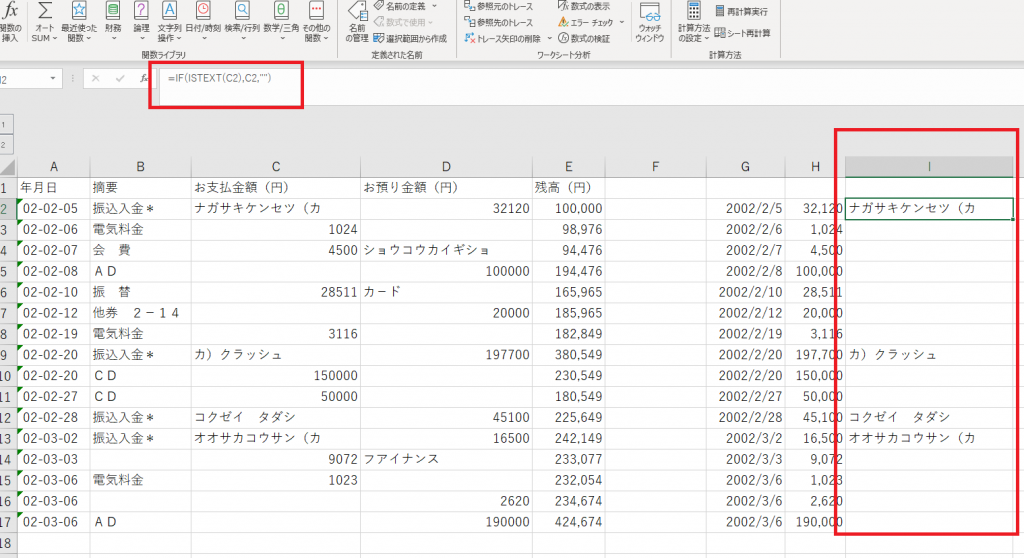Open the 検索/行列 lookup functions icon
Viewport: 1024px width, 558px height.
tap(243, 12)
